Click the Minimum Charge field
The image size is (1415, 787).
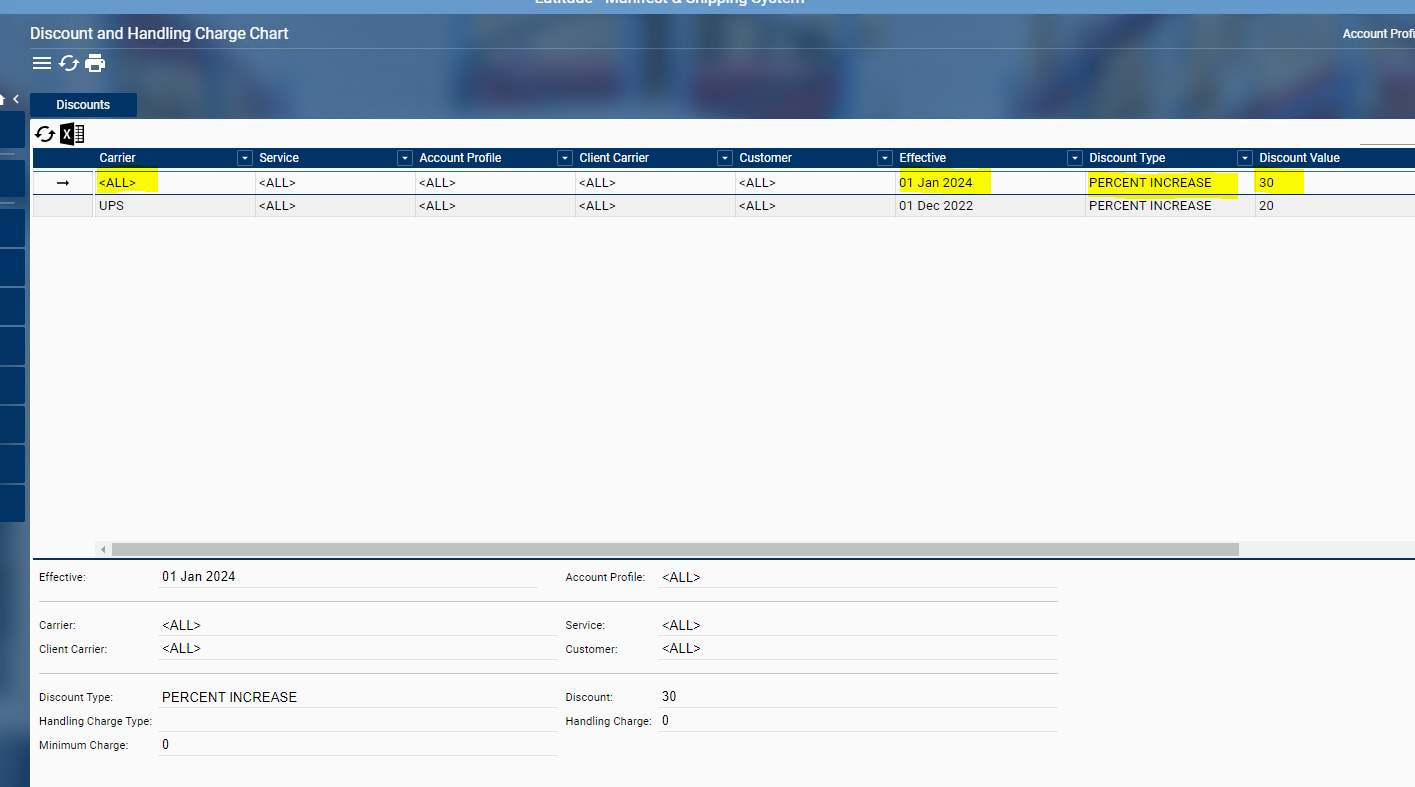coord(355,745)
